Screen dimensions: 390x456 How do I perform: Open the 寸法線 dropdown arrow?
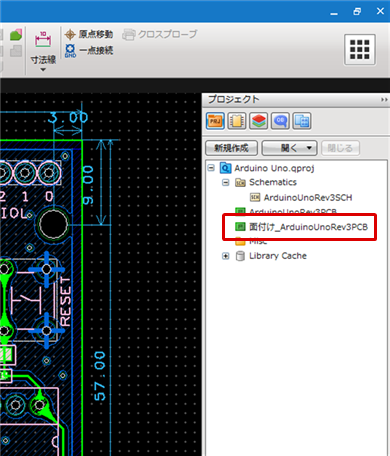click(x=43, y=70)
